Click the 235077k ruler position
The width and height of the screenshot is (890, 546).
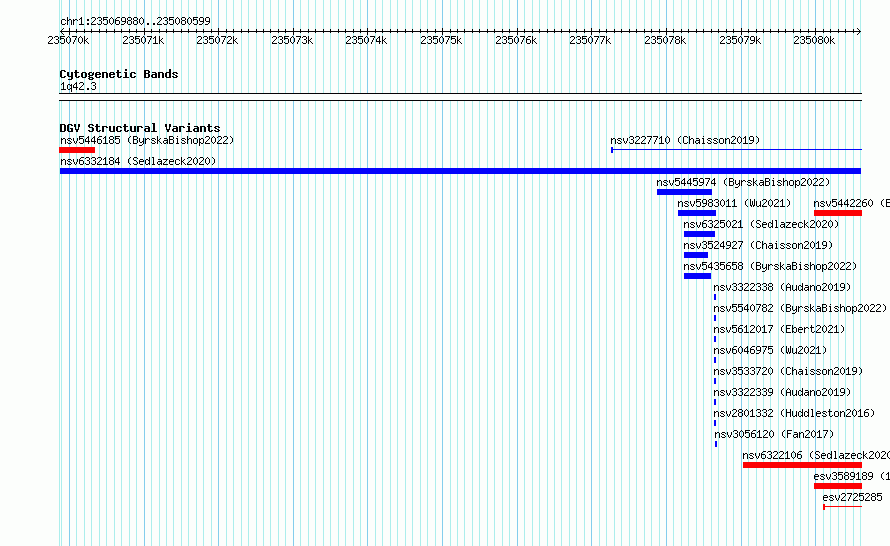590,40
